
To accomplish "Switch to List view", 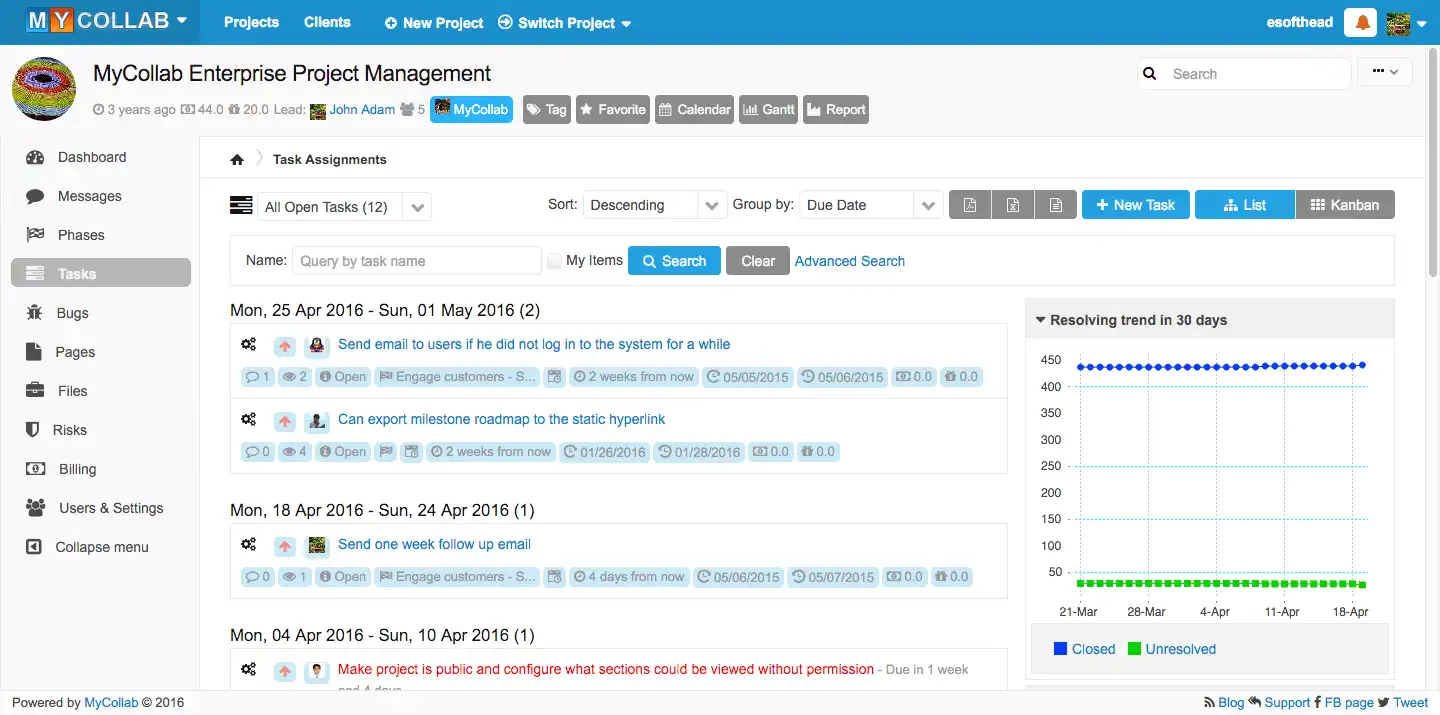I will (1244, 205).
